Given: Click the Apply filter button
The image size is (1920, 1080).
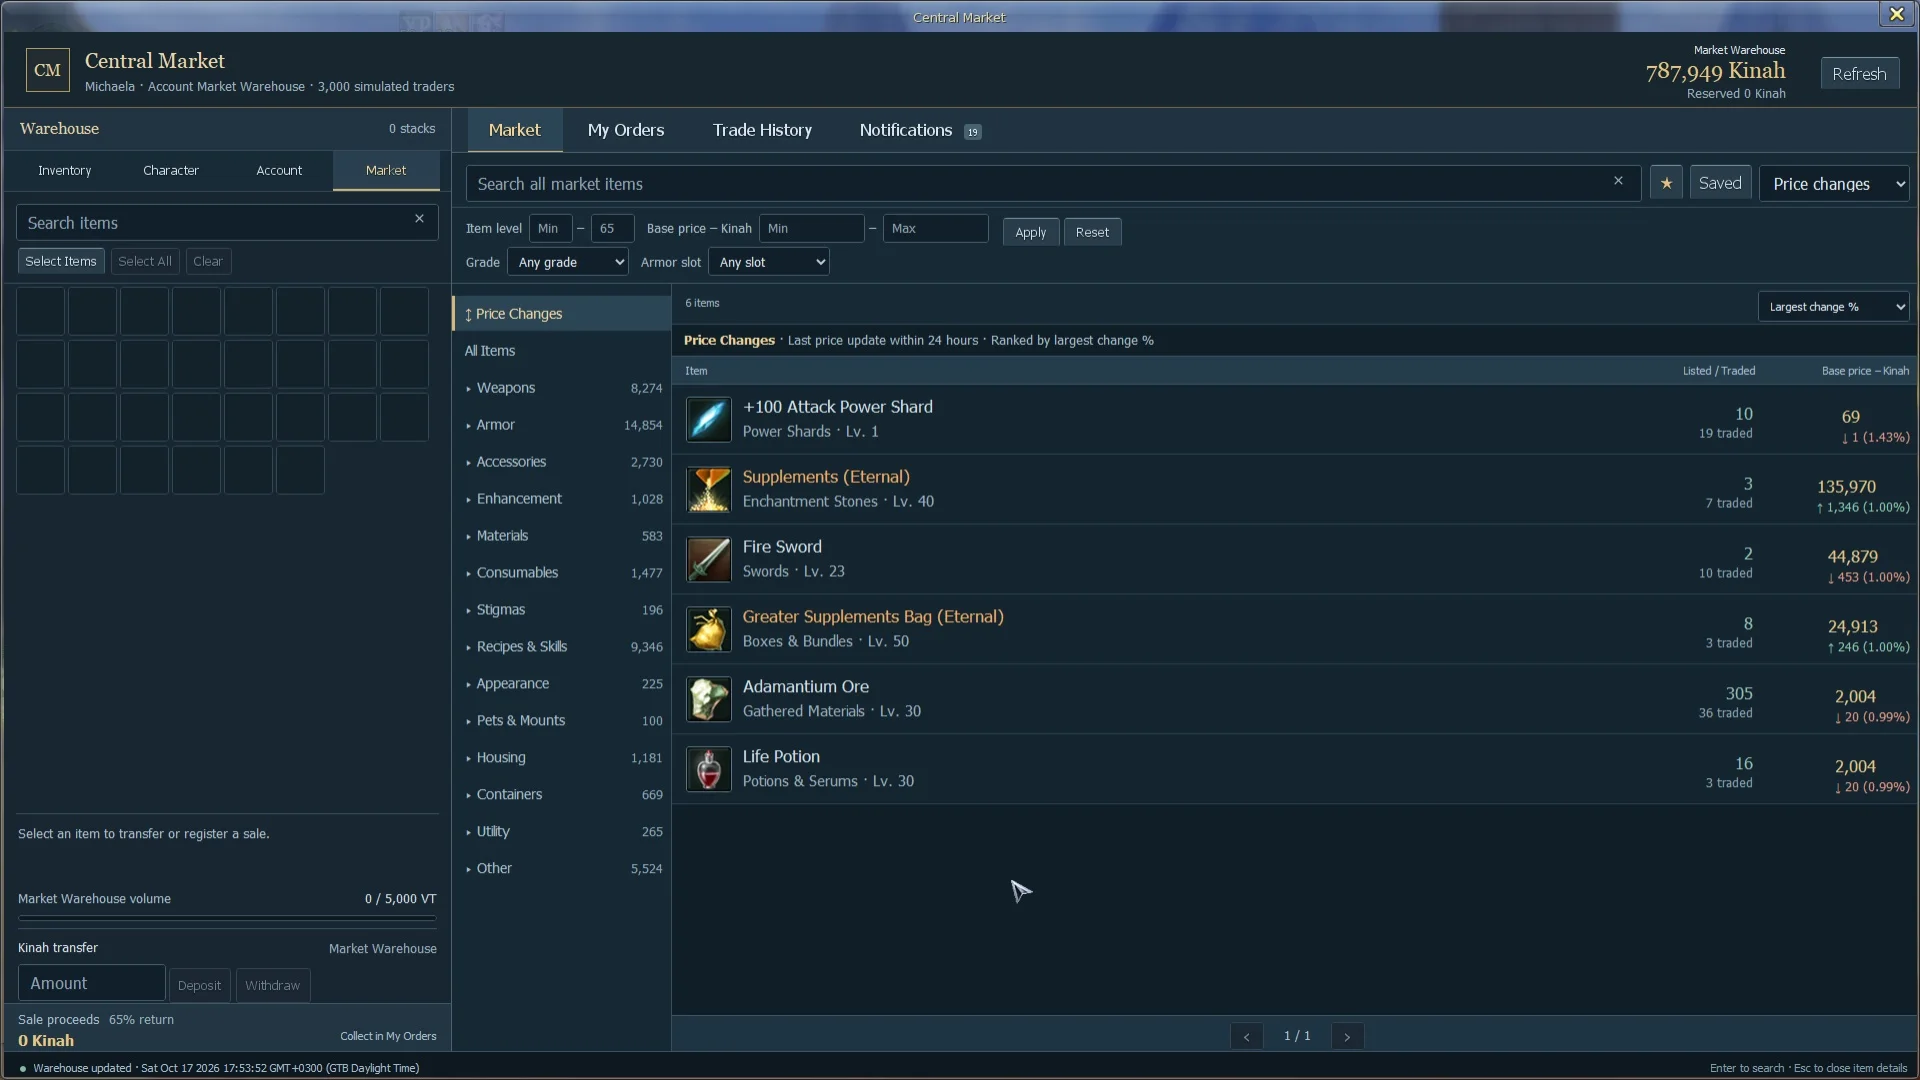Looking at the screenshot, I should click(1030, 232).
